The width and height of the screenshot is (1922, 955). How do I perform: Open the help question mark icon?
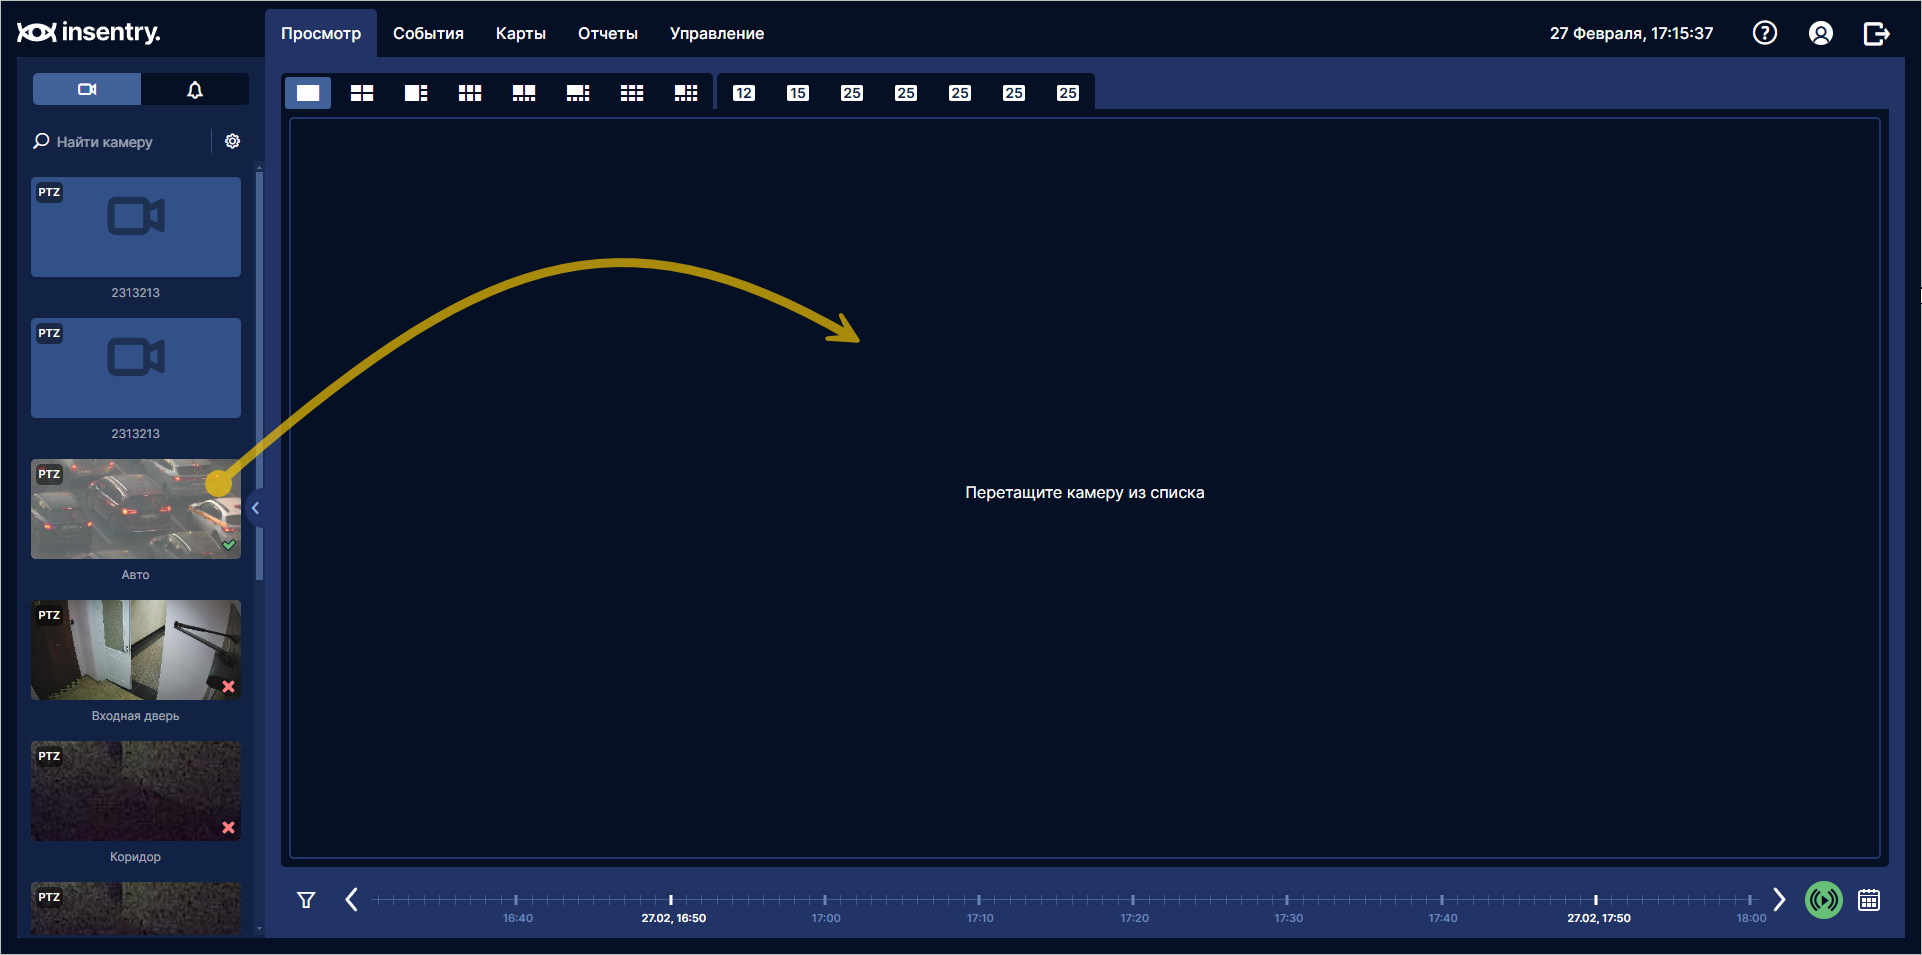tap(1765, 33)
